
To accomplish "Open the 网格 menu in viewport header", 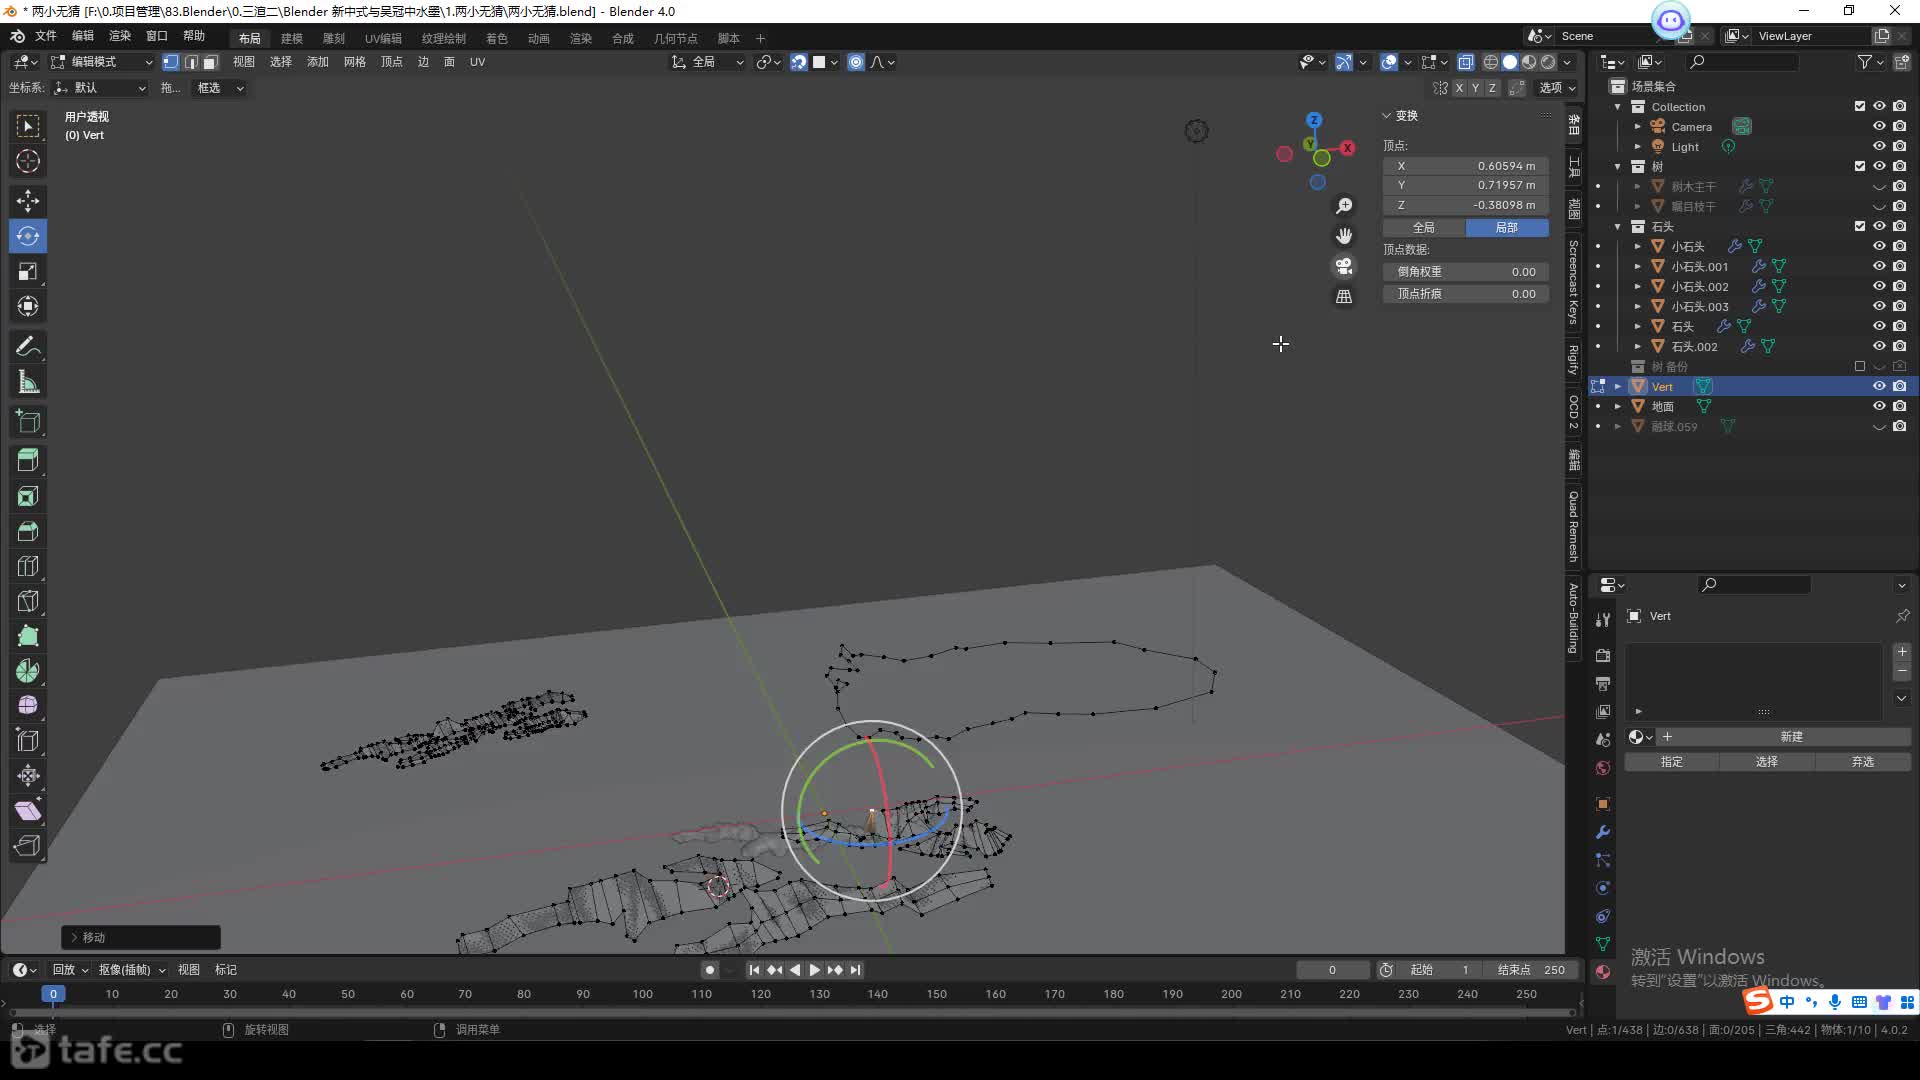I will pos(355,62).
